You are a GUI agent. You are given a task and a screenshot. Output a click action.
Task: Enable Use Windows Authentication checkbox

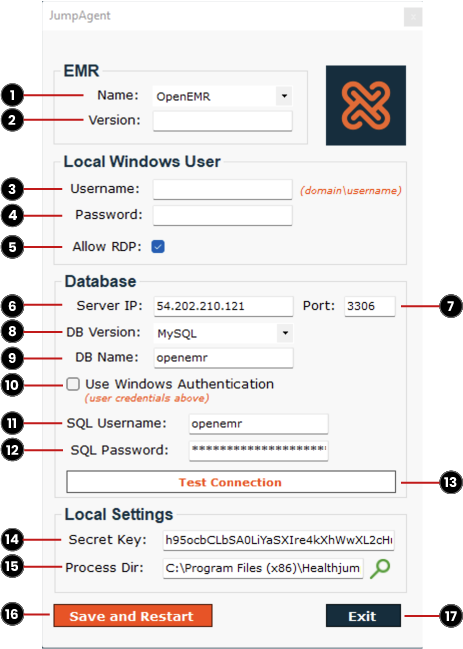pos(73,384)
